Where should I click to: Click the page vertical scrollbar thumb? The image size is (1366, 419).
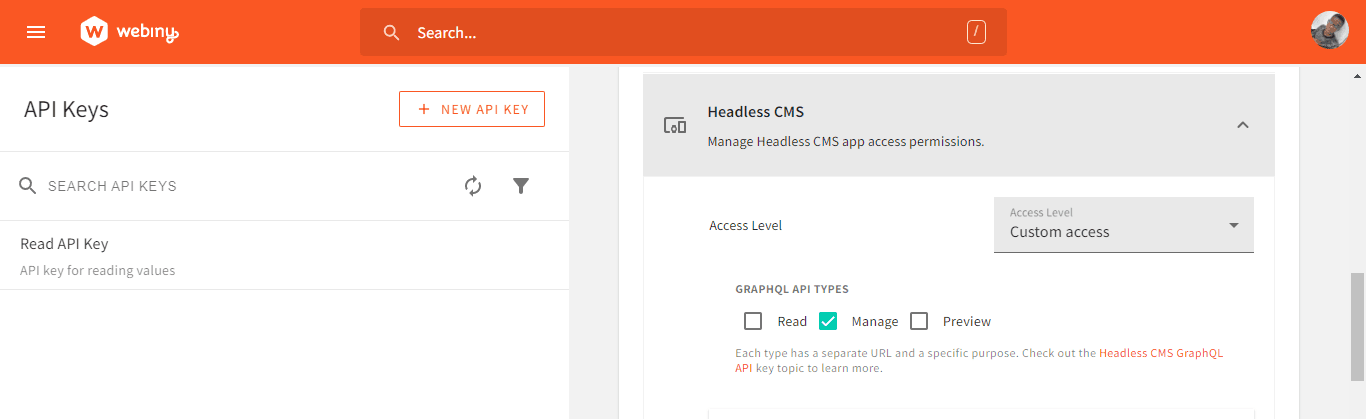(x=1357, y=327)
